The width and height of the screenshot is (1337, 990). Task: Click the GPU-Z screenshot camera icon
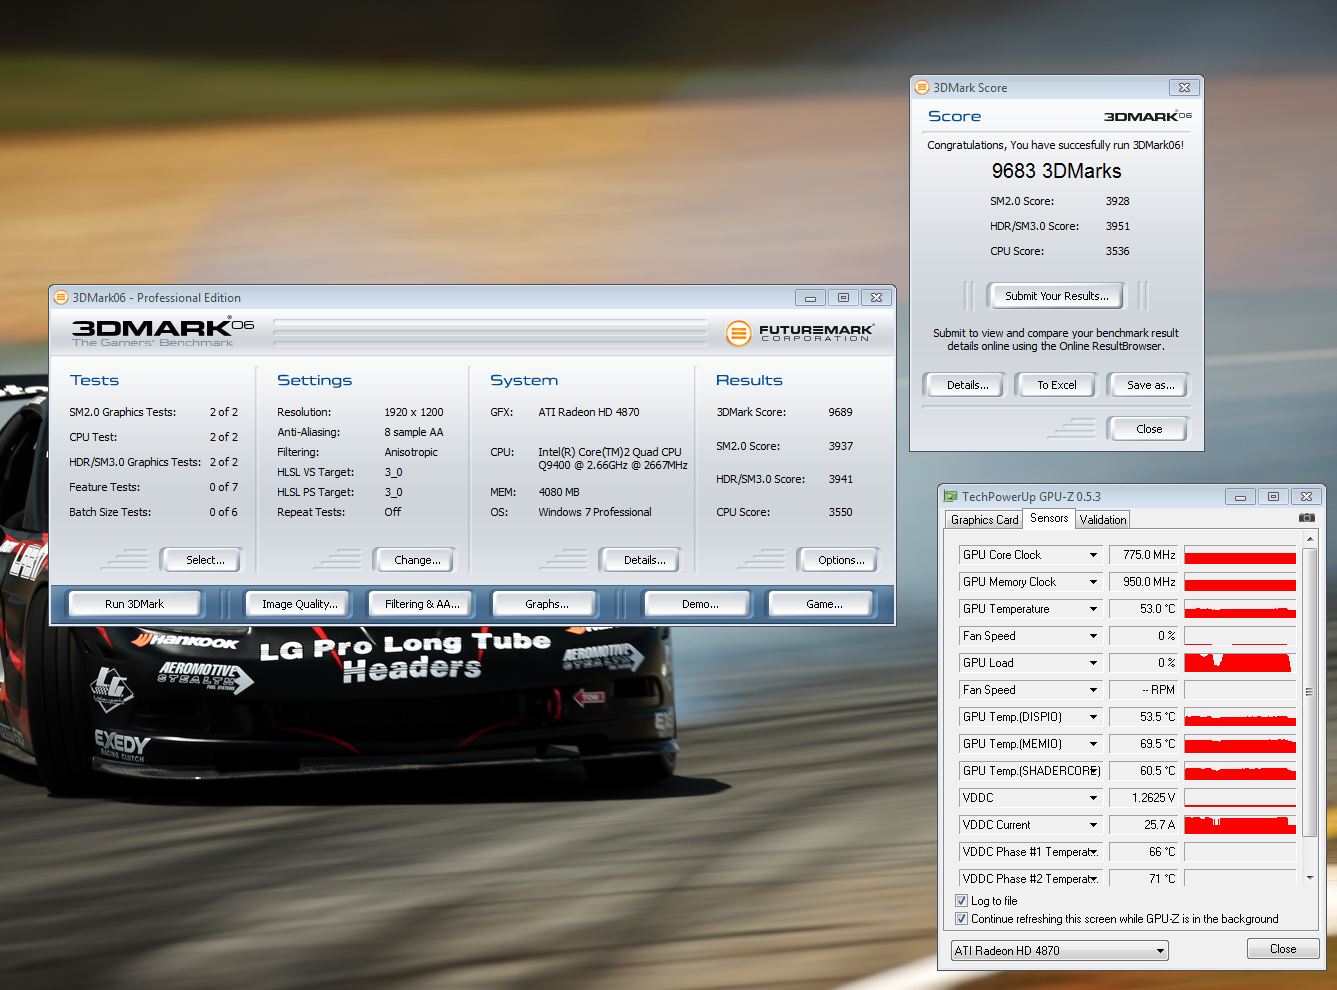[1306, 518]
